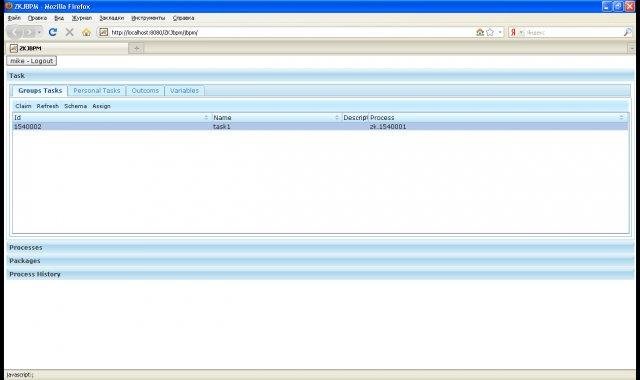Click the search magnifier icon
Screen dimensions: 640x380
[x=627, y=32]
